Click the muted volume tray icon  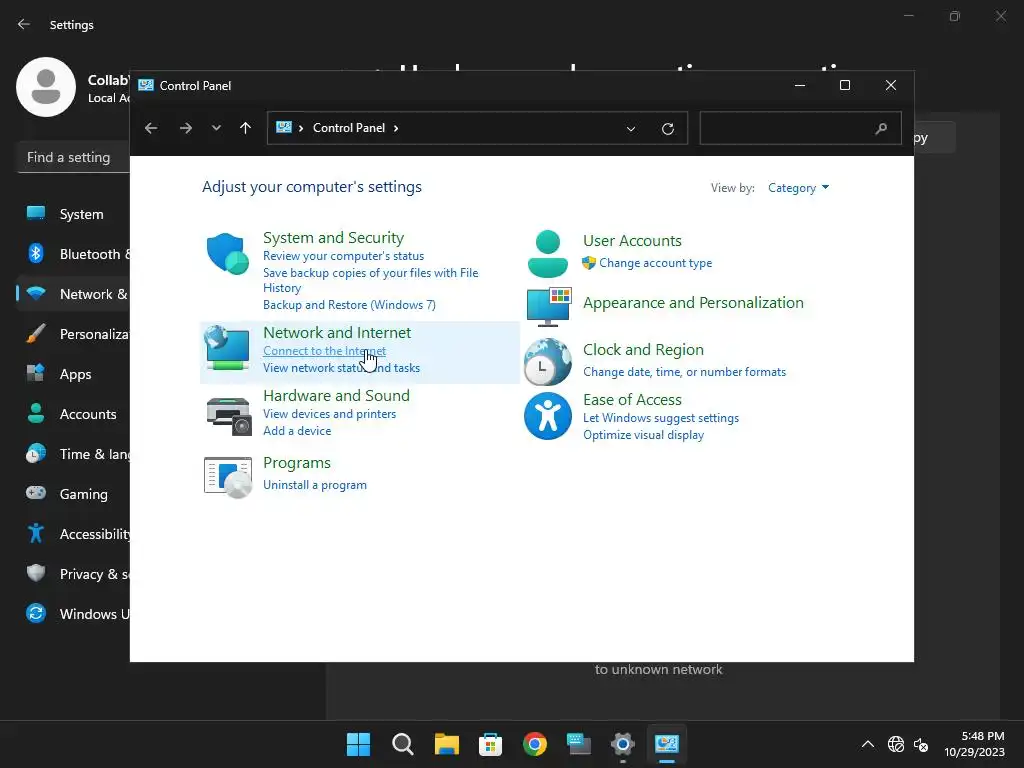coord(921,744)
